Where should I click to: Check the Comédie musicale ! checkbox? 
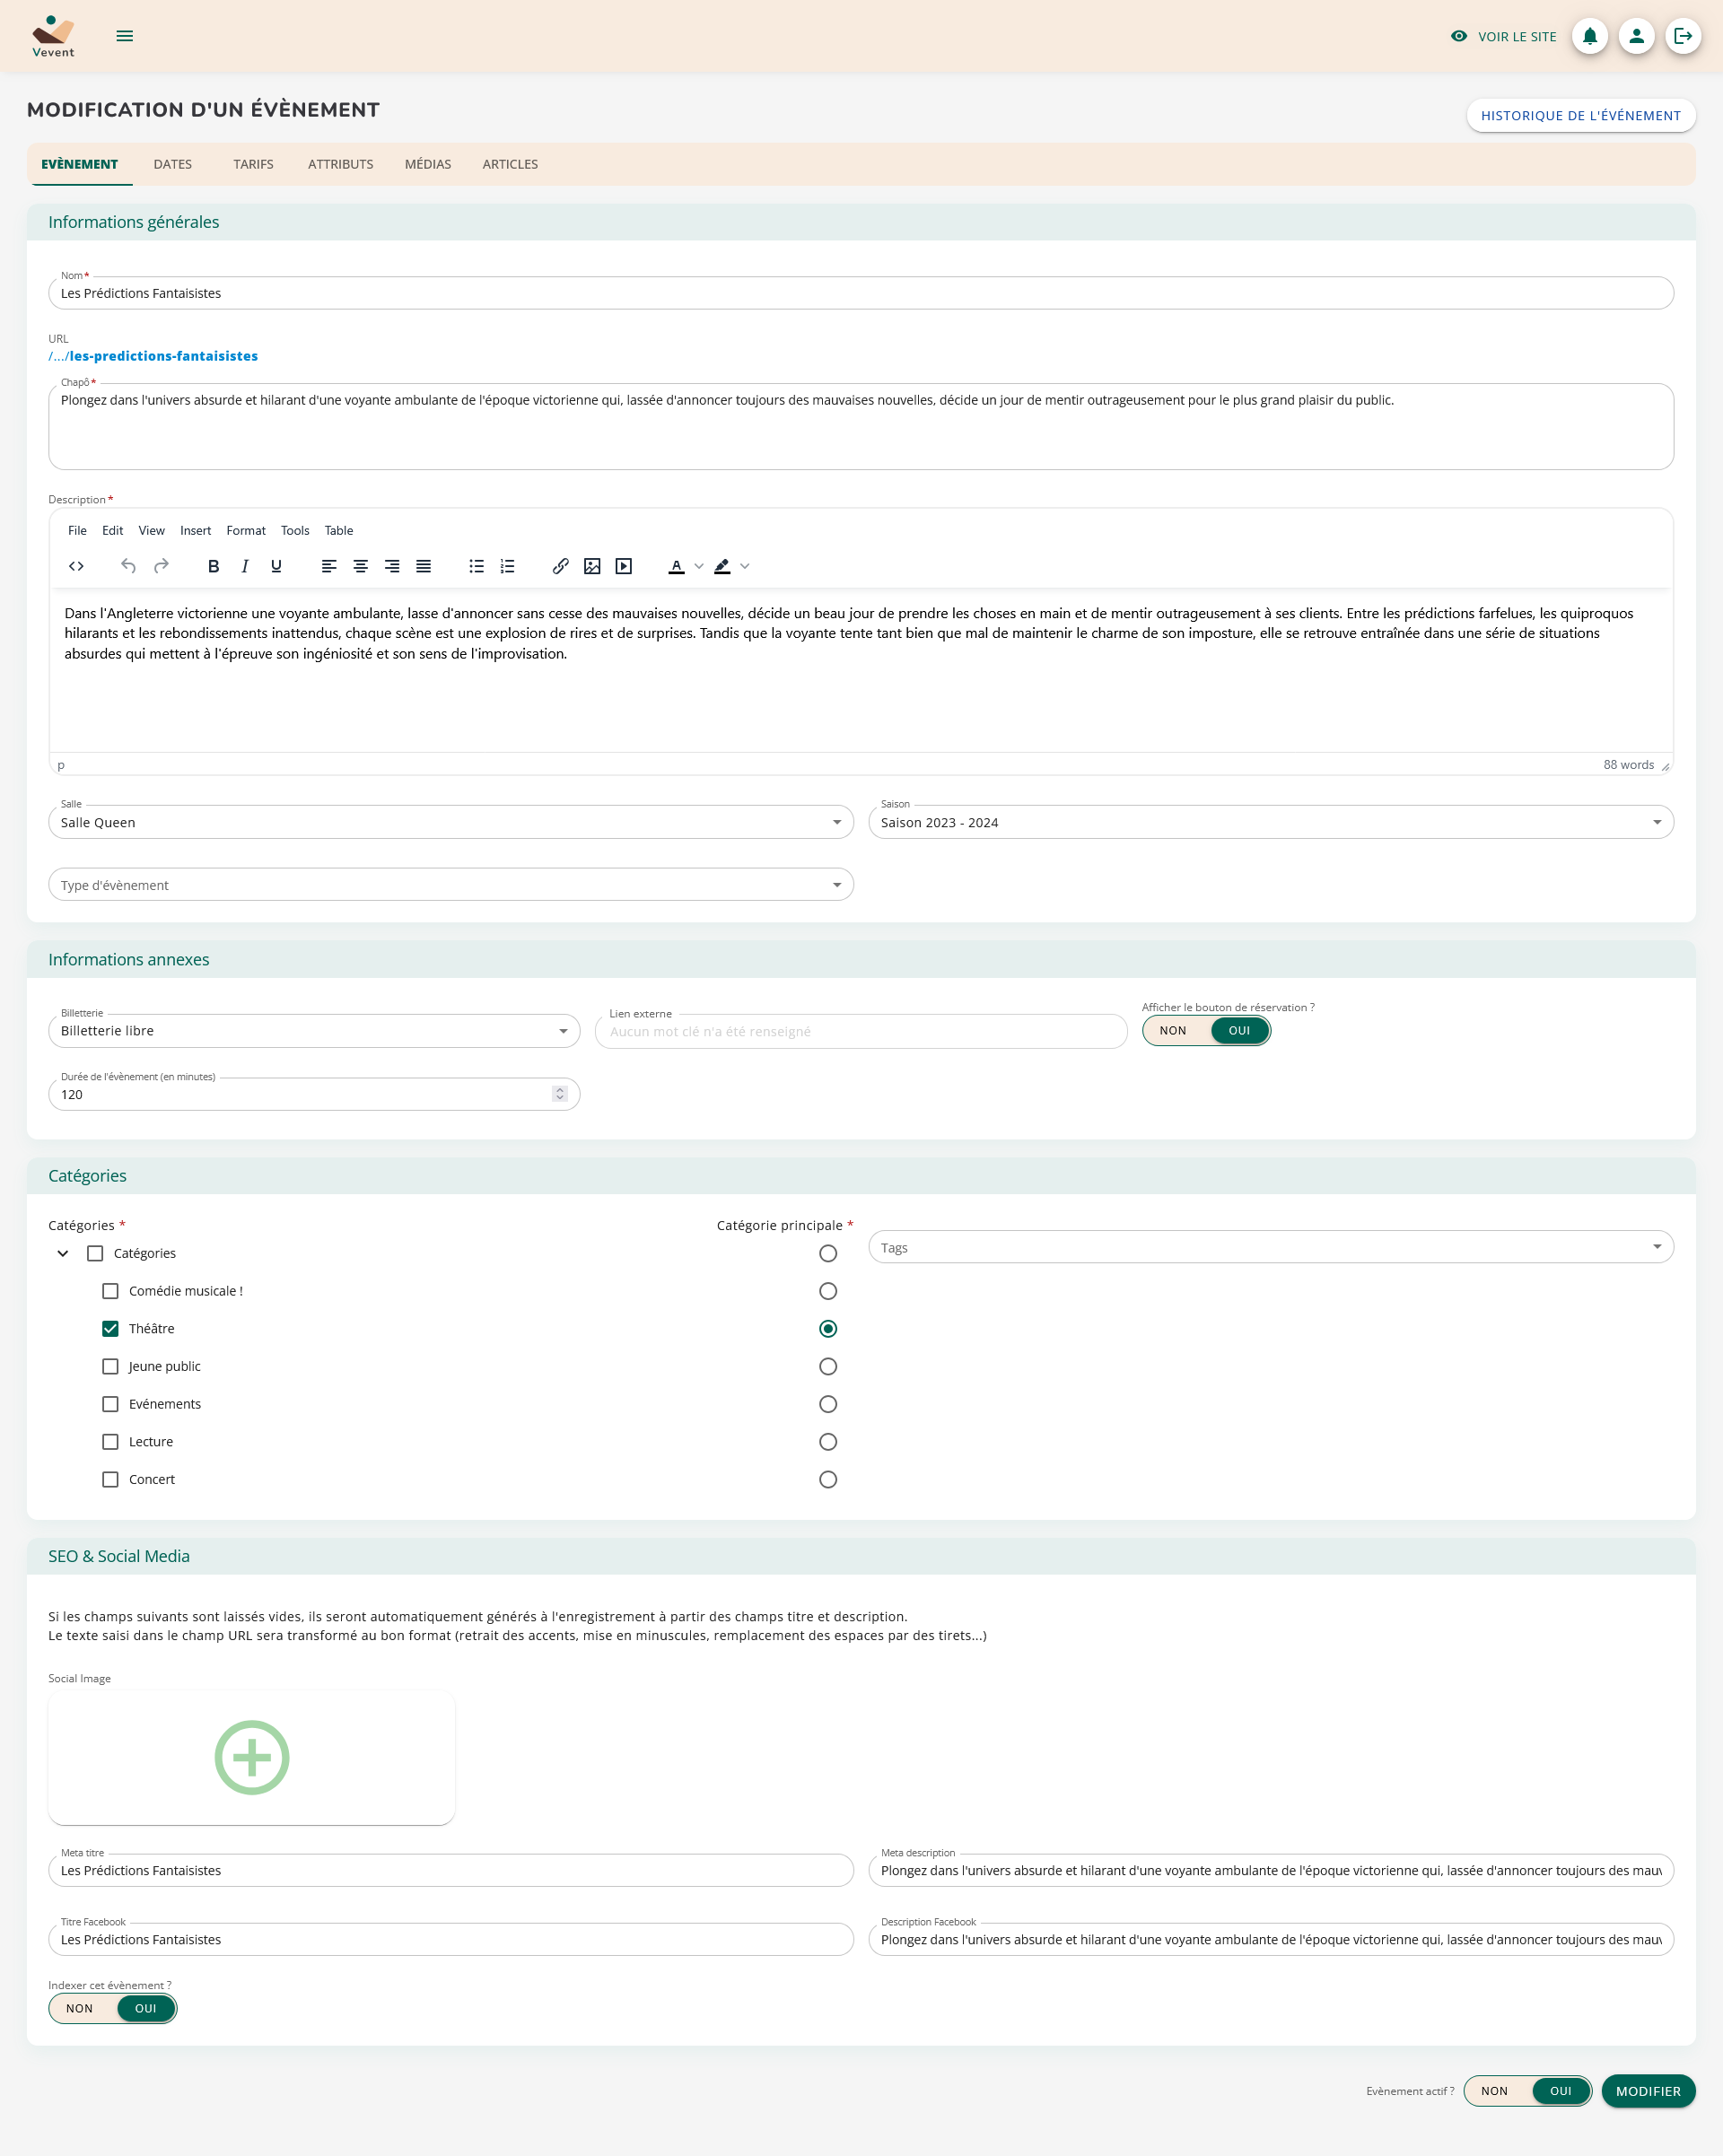pyautogui.click(x=111, y=1291)
